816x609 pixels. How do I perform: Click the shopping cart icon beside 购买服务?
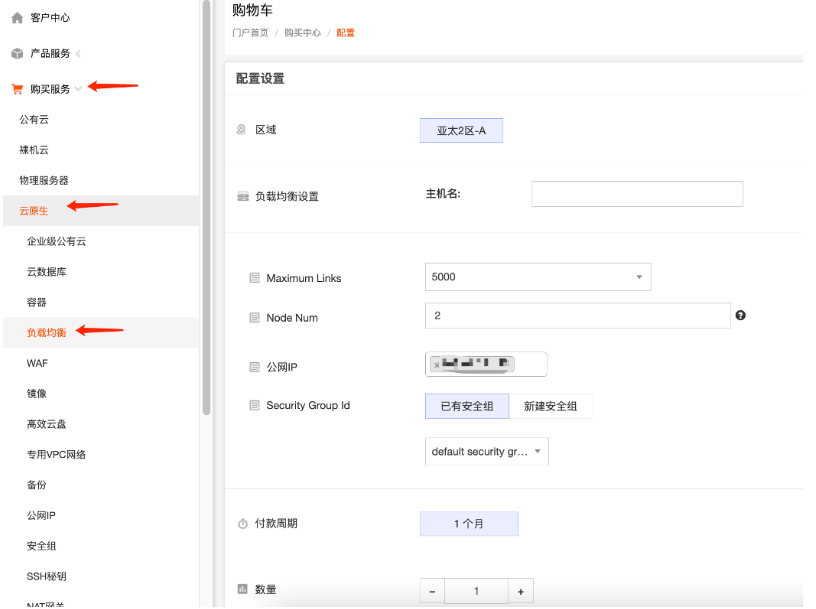point(17,87)
